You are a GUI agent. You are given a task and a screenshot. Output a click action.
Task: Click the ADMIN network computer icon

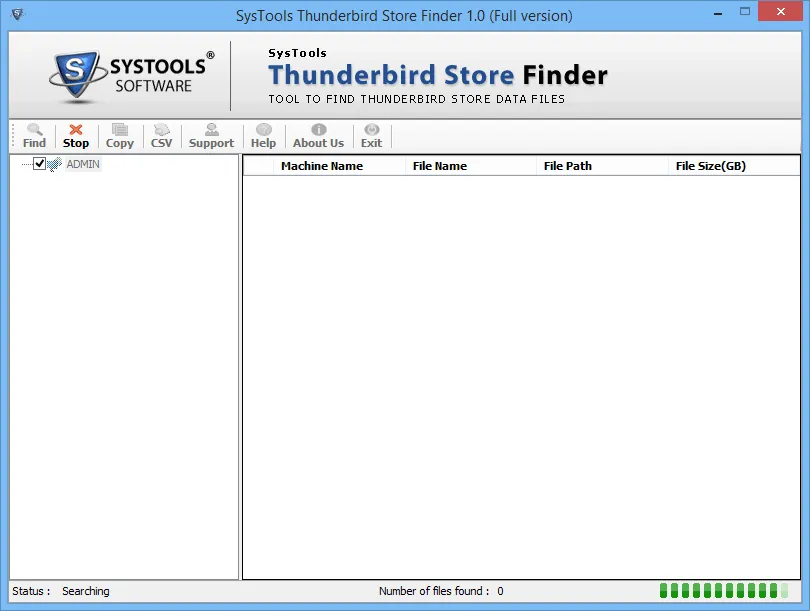(x=55, y=164)
